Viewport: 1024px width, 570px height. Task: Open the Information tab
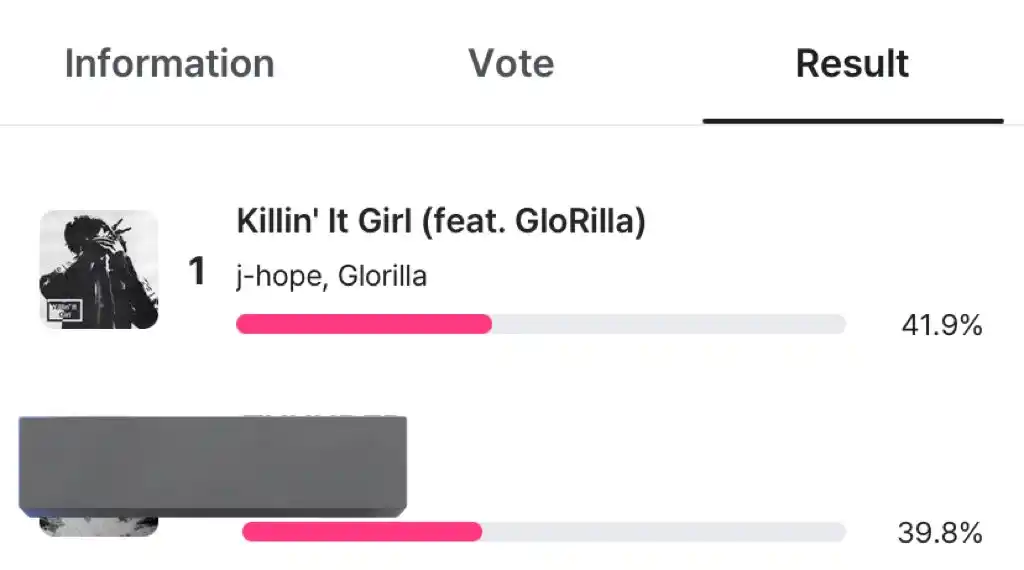(x=169, y=63)
